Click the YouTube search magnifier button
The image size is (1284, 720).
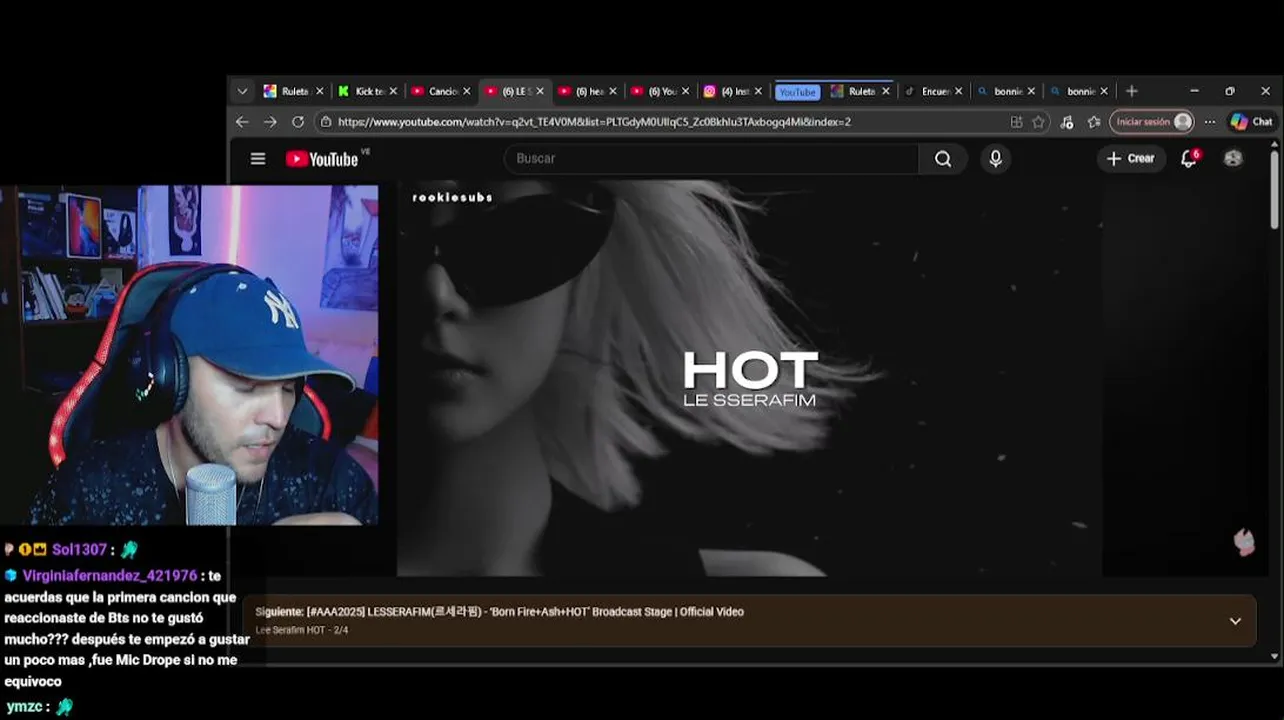coord(943,159)
